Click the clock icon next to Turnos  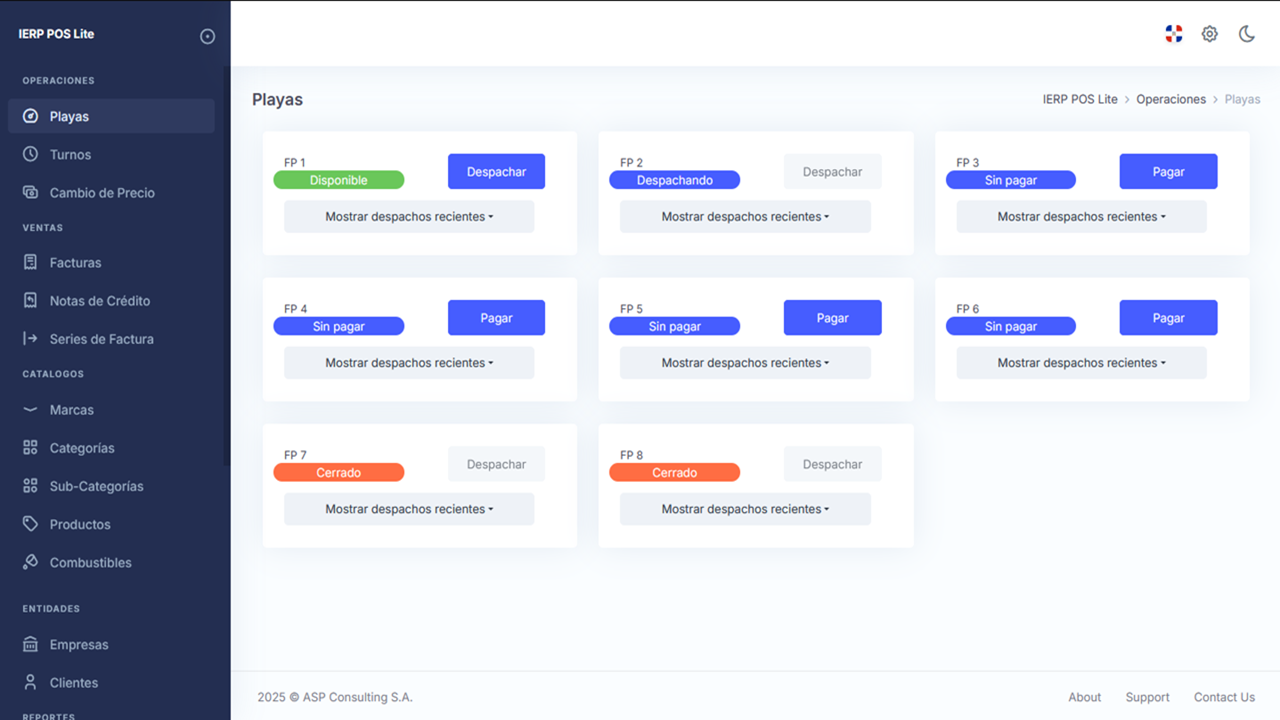point(31,154)
